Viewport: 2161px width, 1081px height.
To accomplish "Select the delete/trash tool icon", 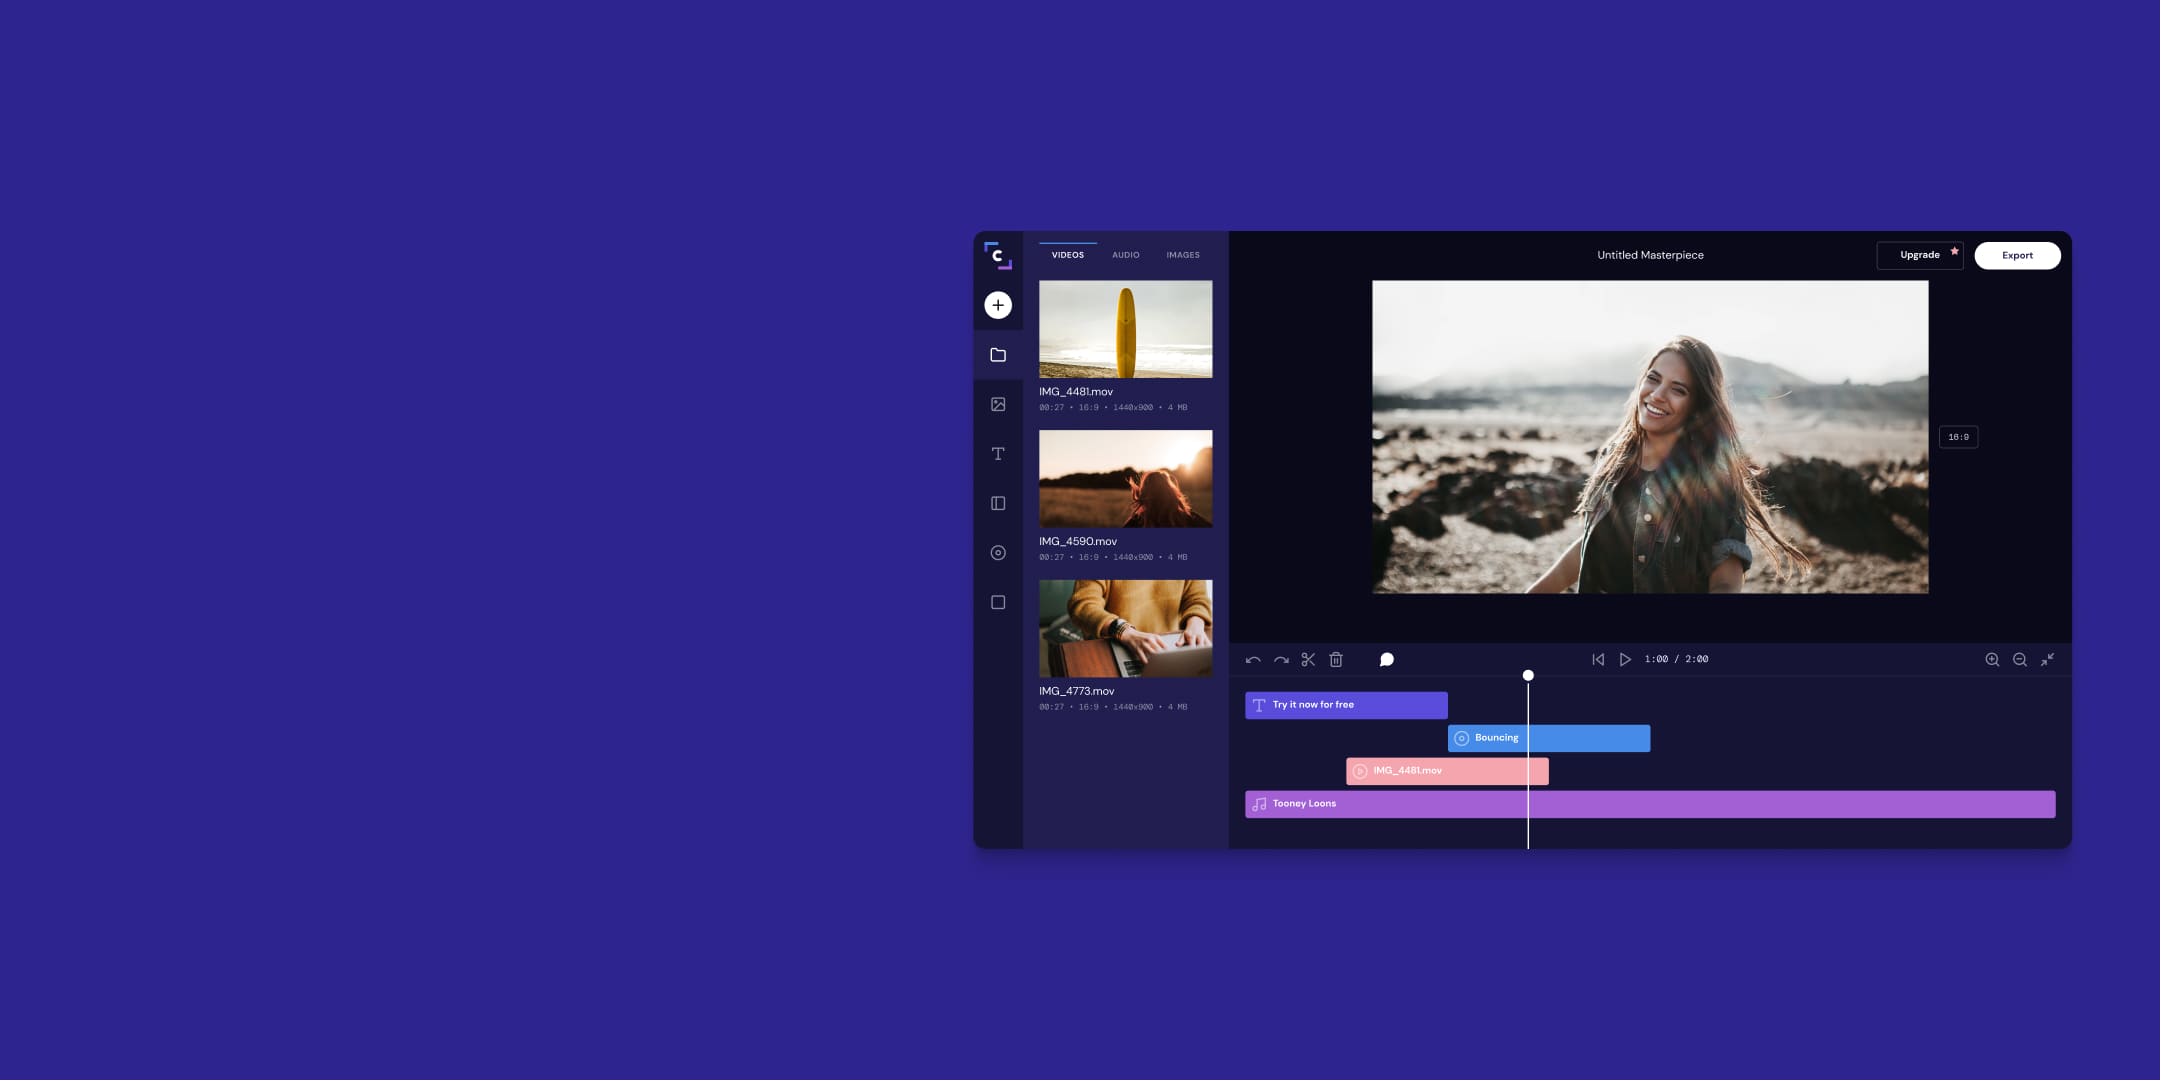I will click(1335, 659).
